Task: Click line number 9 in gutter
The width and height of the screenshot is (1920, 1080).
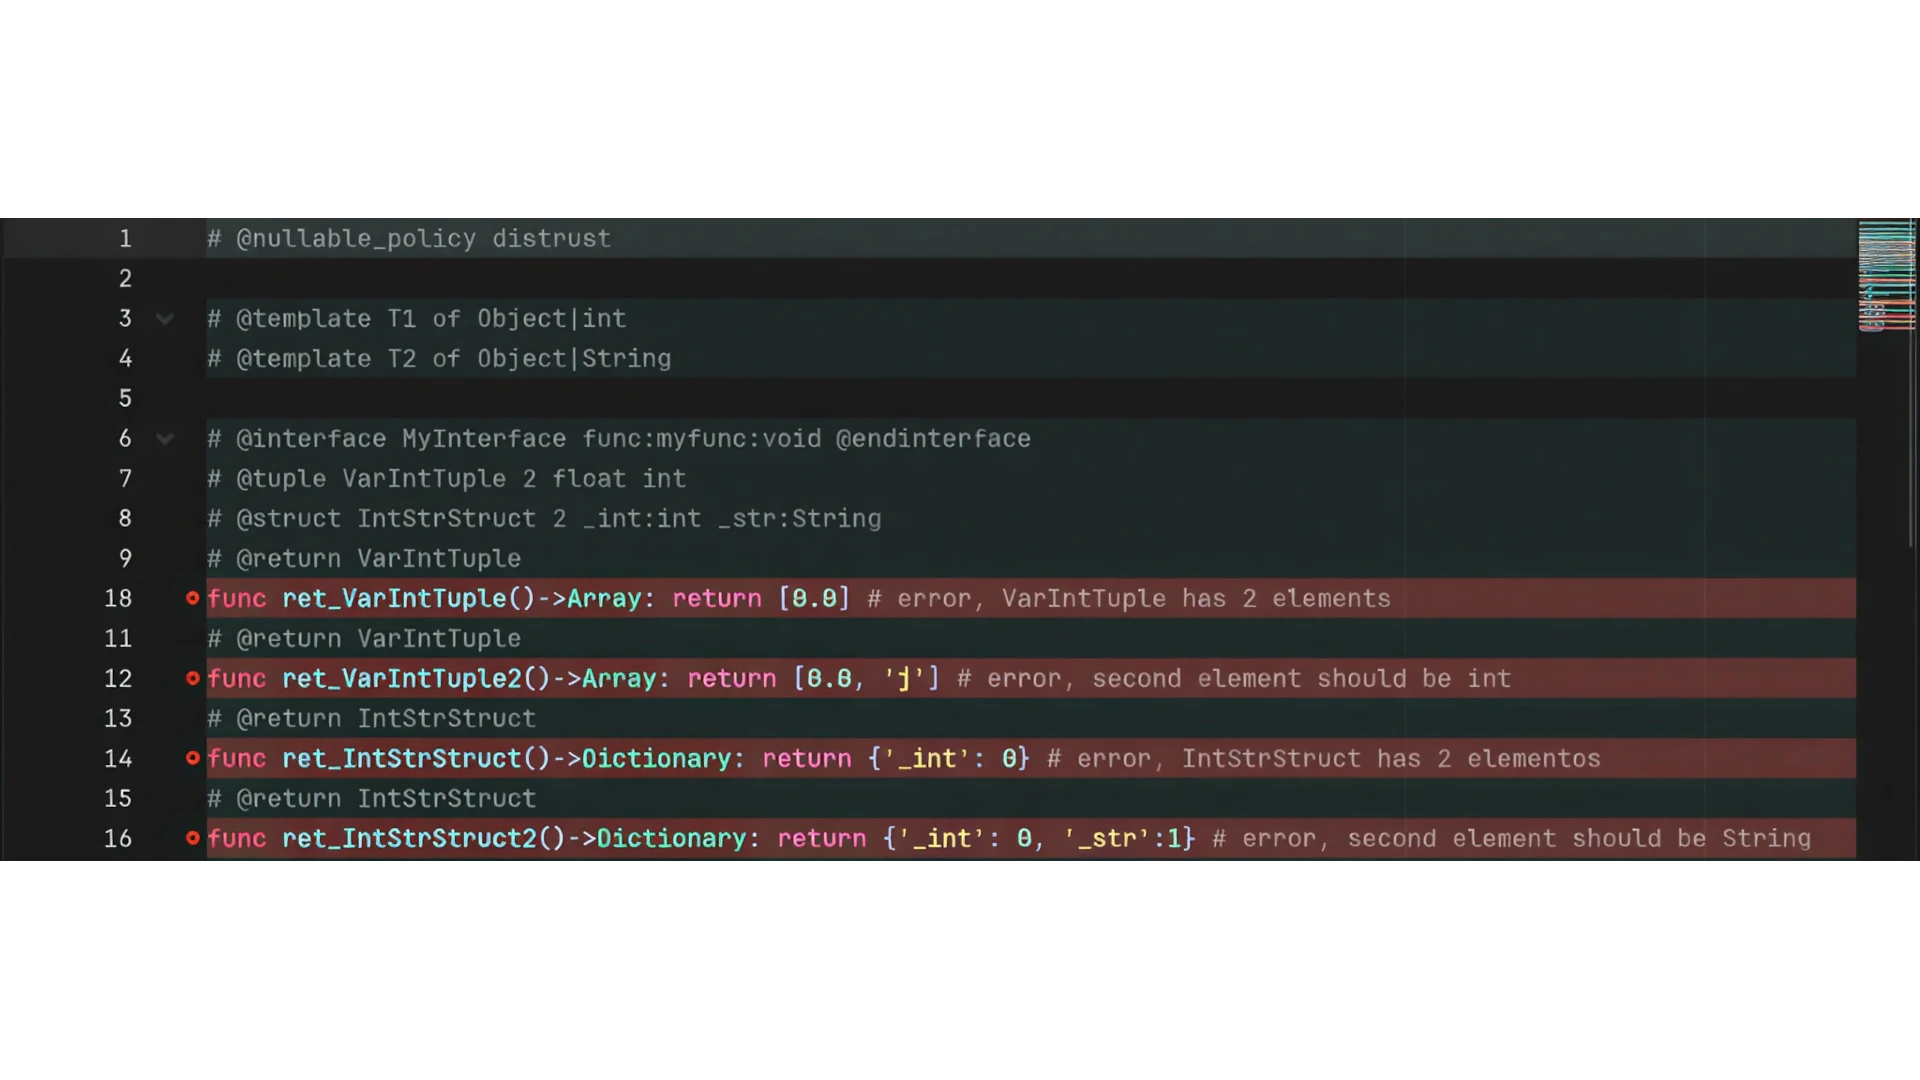Action: 125,558
